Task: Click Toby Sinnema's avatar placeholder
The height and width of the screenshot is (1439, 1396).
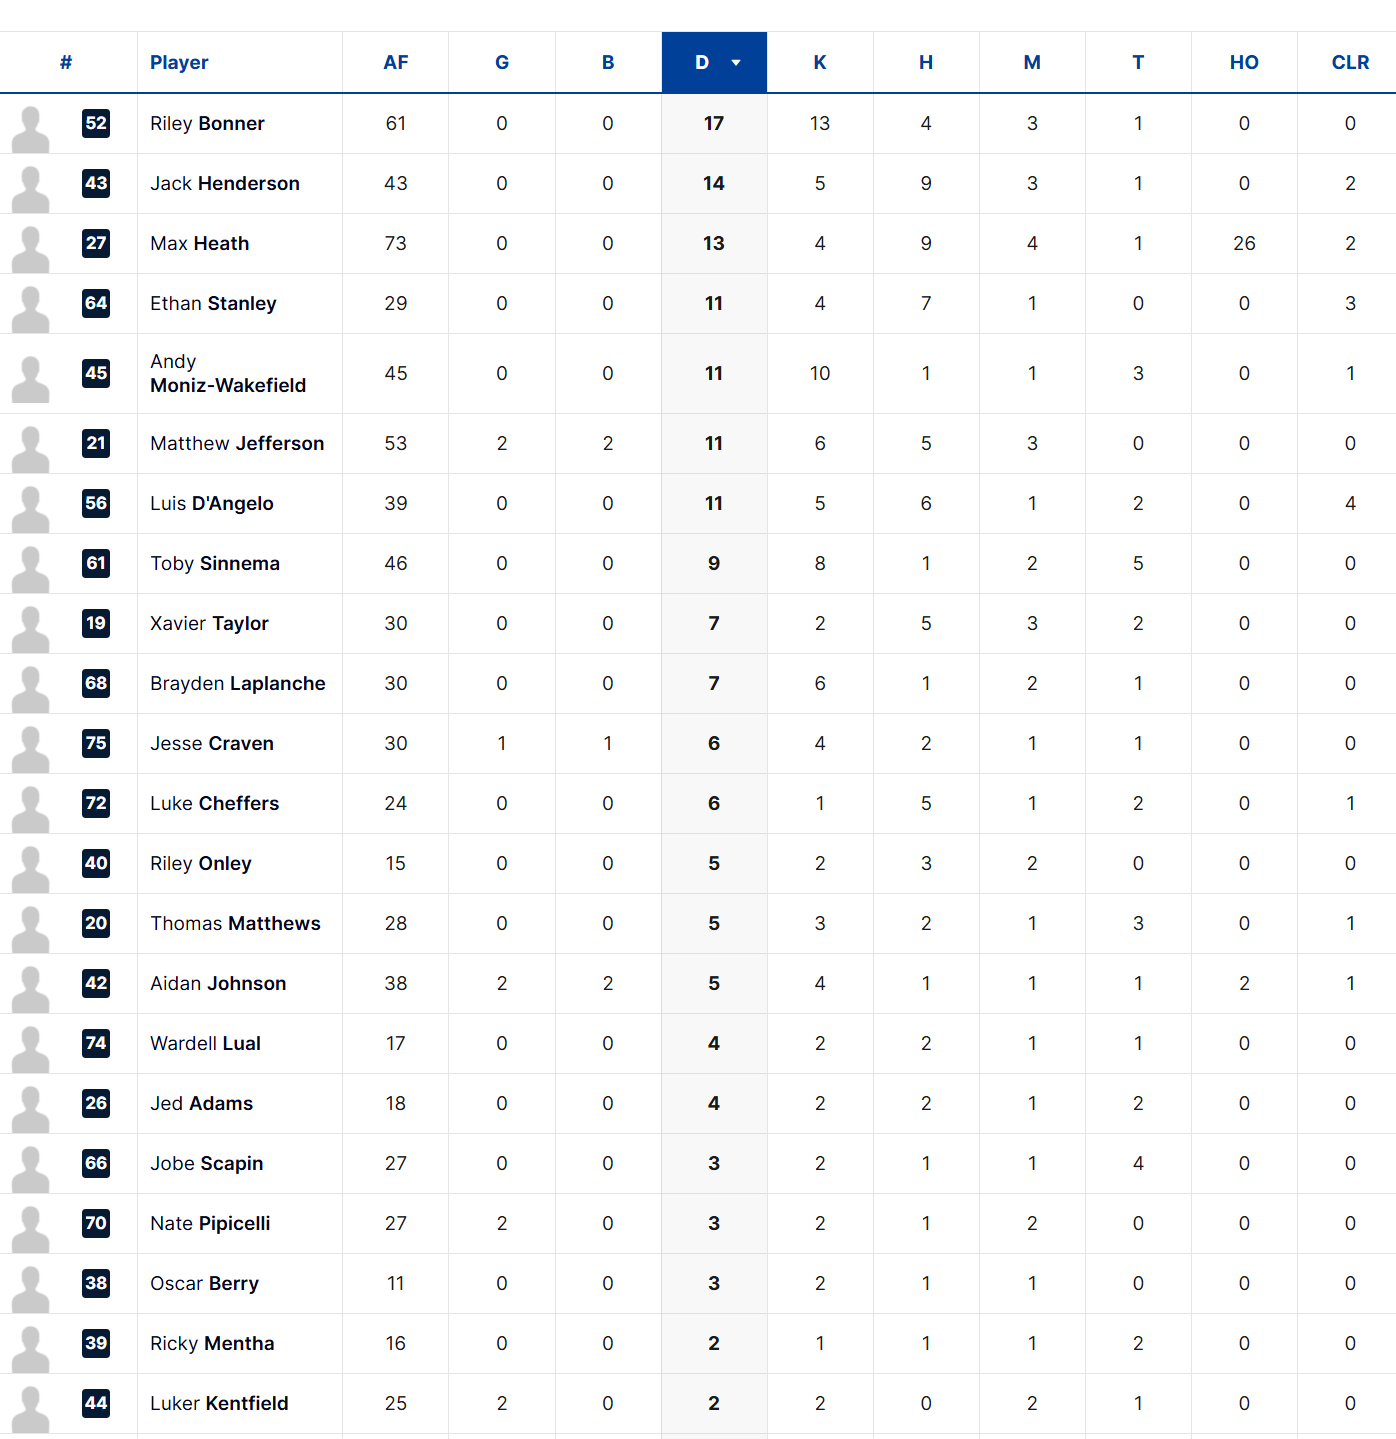Action: point(30,567)
